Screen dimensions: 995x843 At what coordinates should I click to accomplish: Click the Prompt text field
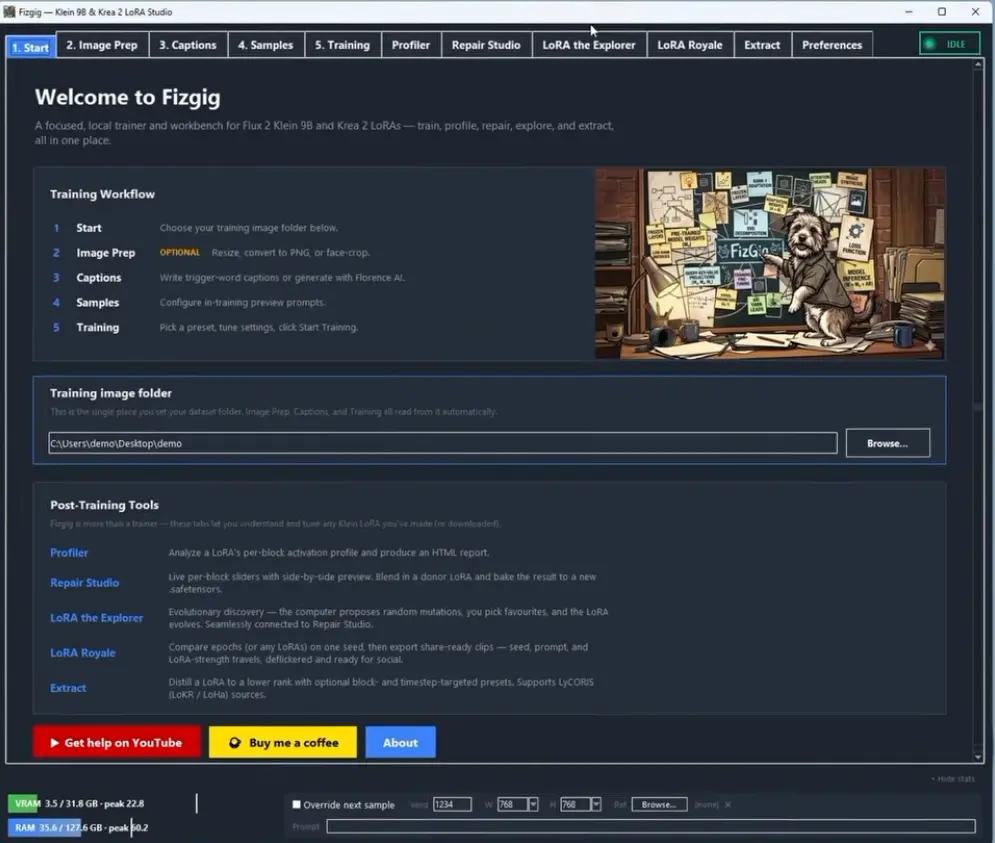(651, 826)
